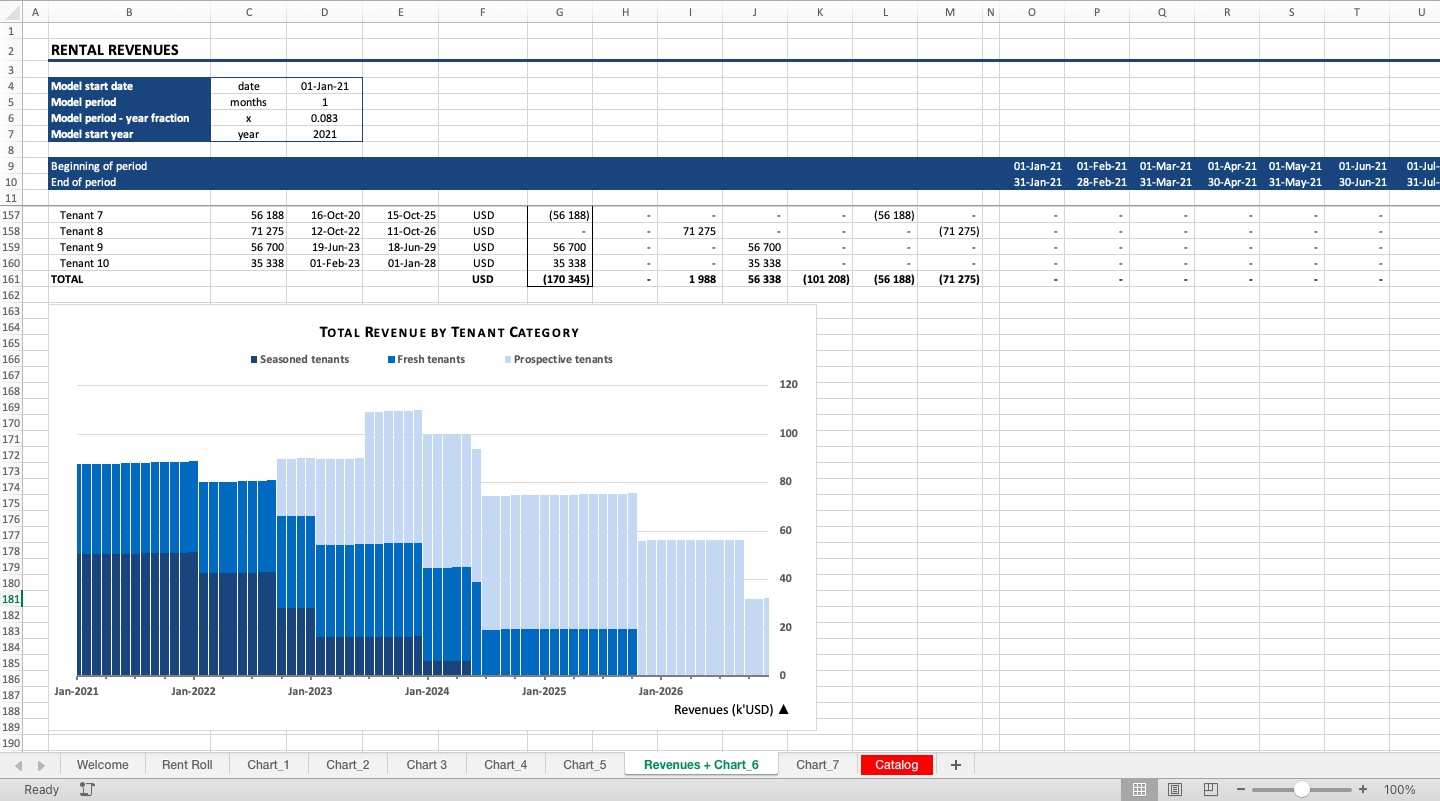Select the Seasoned tenants legend swatch
This screenshot has width=1440, height=801.
click(x=255, y=360)
